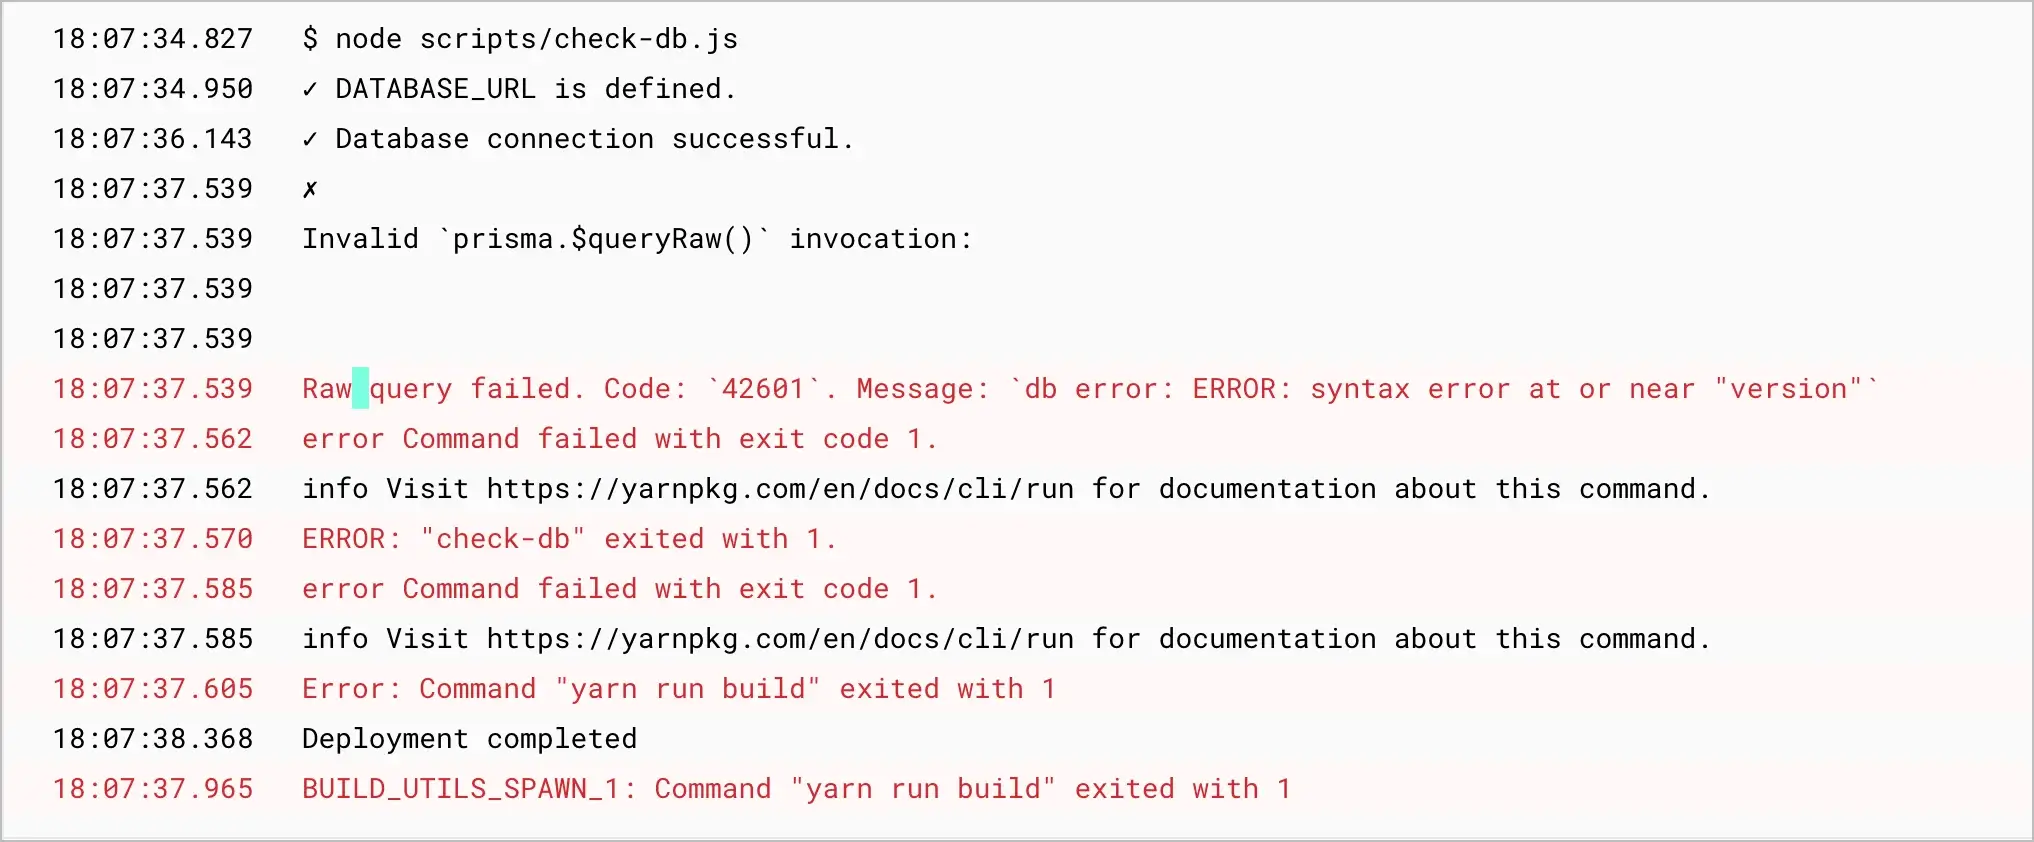Screen dimensions: 2034x842
Task: Click error code 42601 in the message
Action: tap(763, 389)
